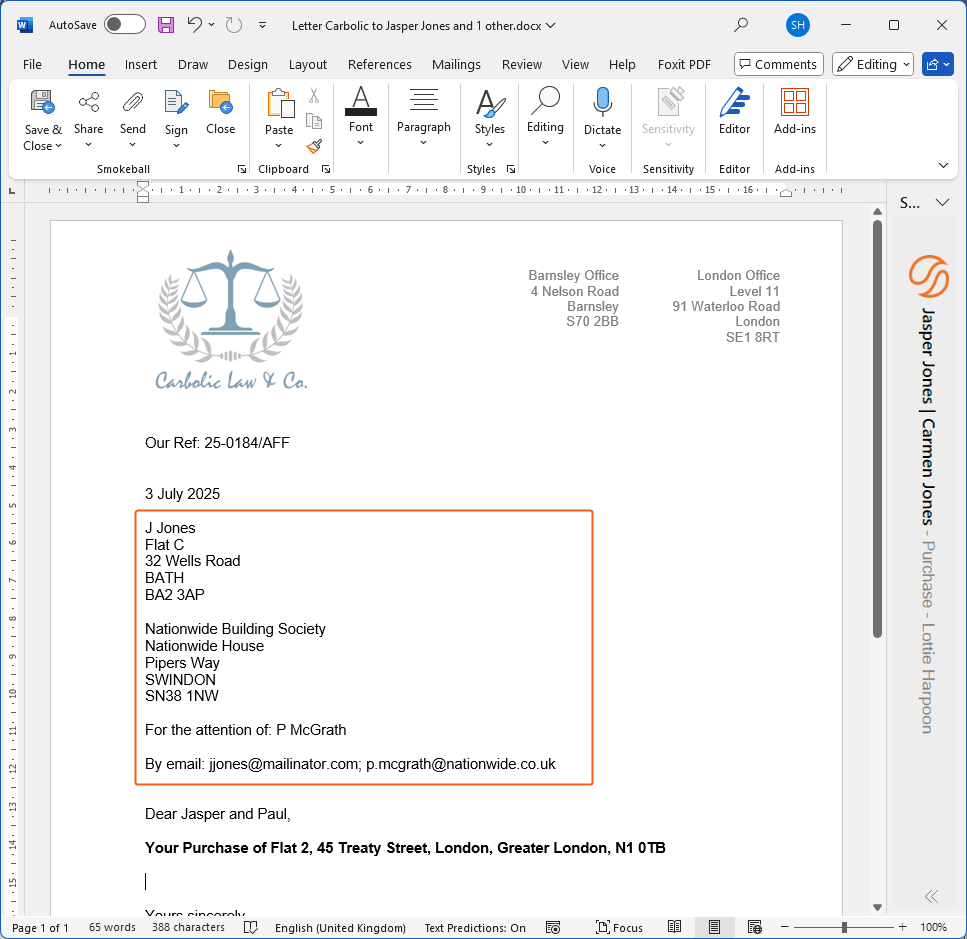The height and width of the screenshot is (939, 967).
Task: Collapse the Smokeball side panel chevron
Action: tap(942, 202)
